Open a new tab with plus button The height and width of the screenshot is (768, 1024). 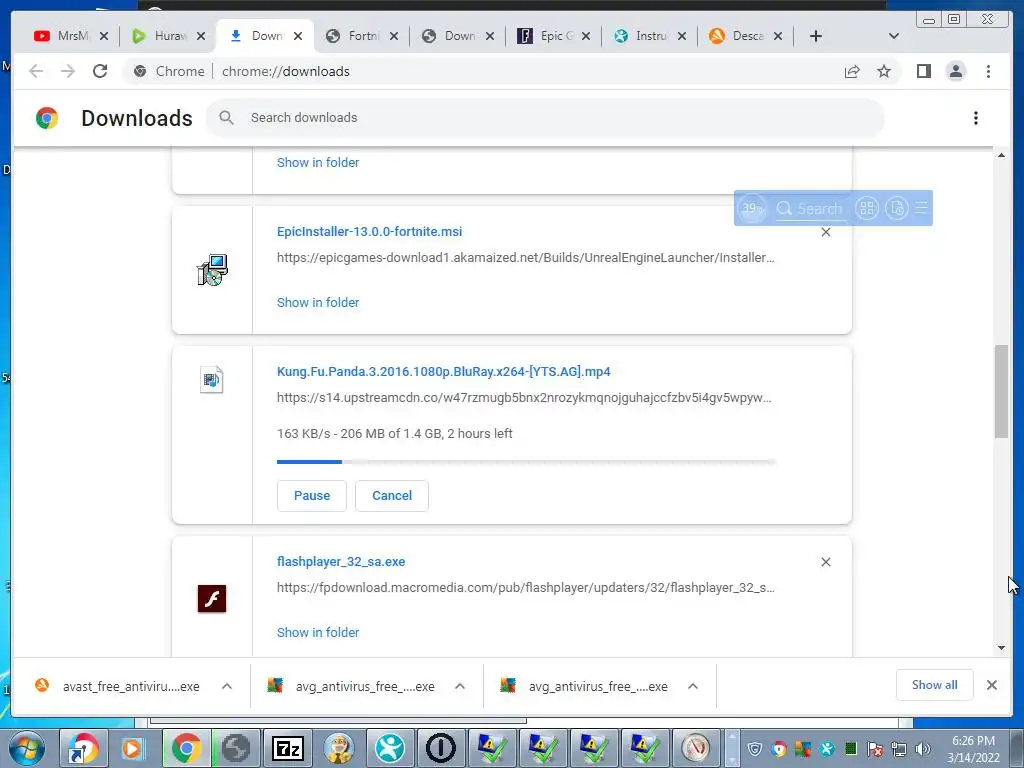coord(816,36)
